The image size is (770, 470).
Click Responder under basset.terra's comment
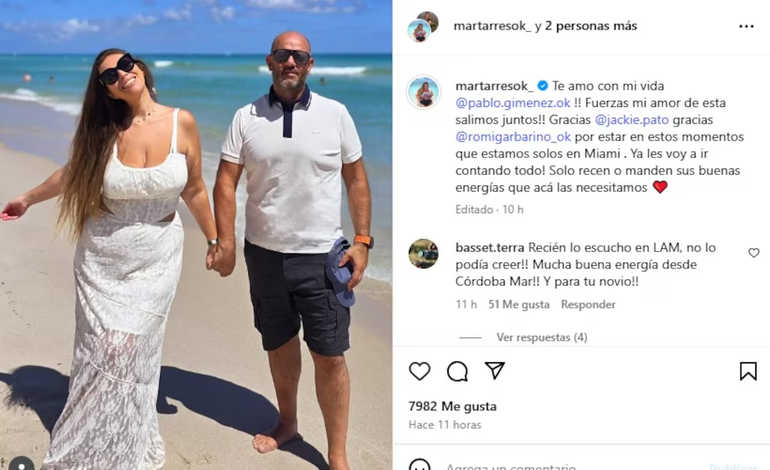click(588, 304)
